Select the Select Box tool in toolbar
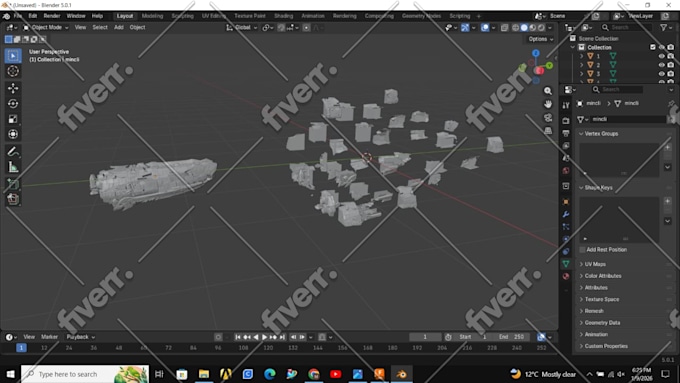Viewport: 680px width, 383px height. tap(13, 56)
